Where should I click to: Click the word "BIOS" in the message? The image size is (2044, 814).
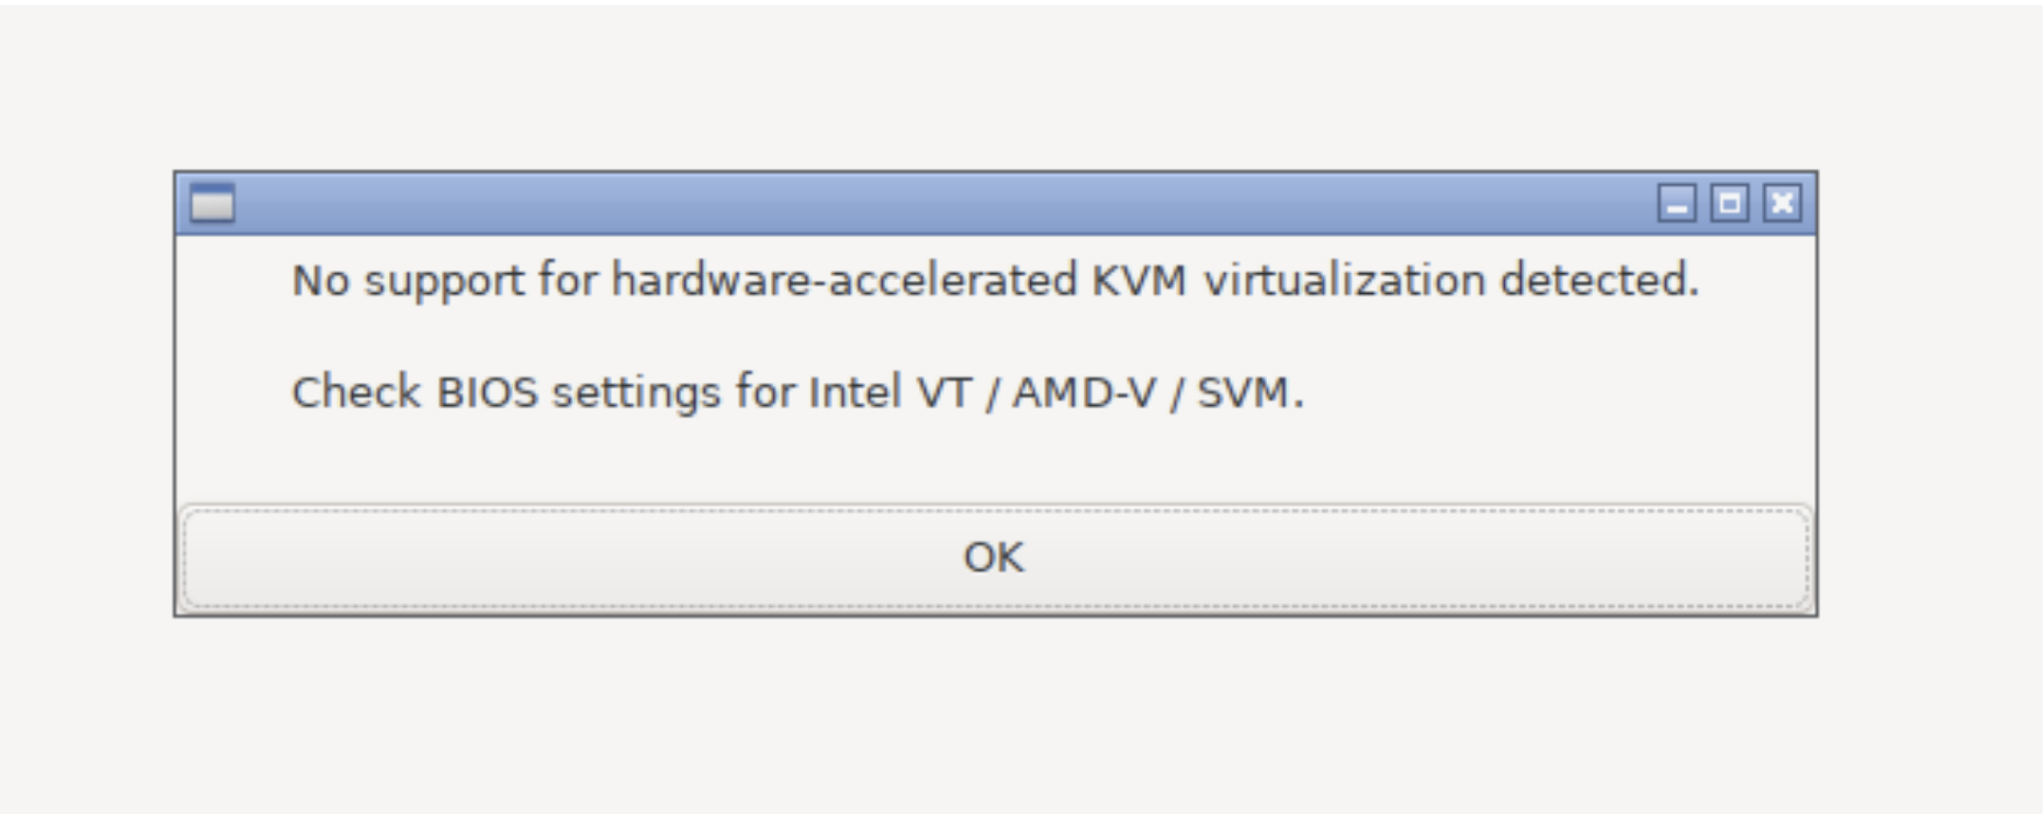[x=488, y=392]
